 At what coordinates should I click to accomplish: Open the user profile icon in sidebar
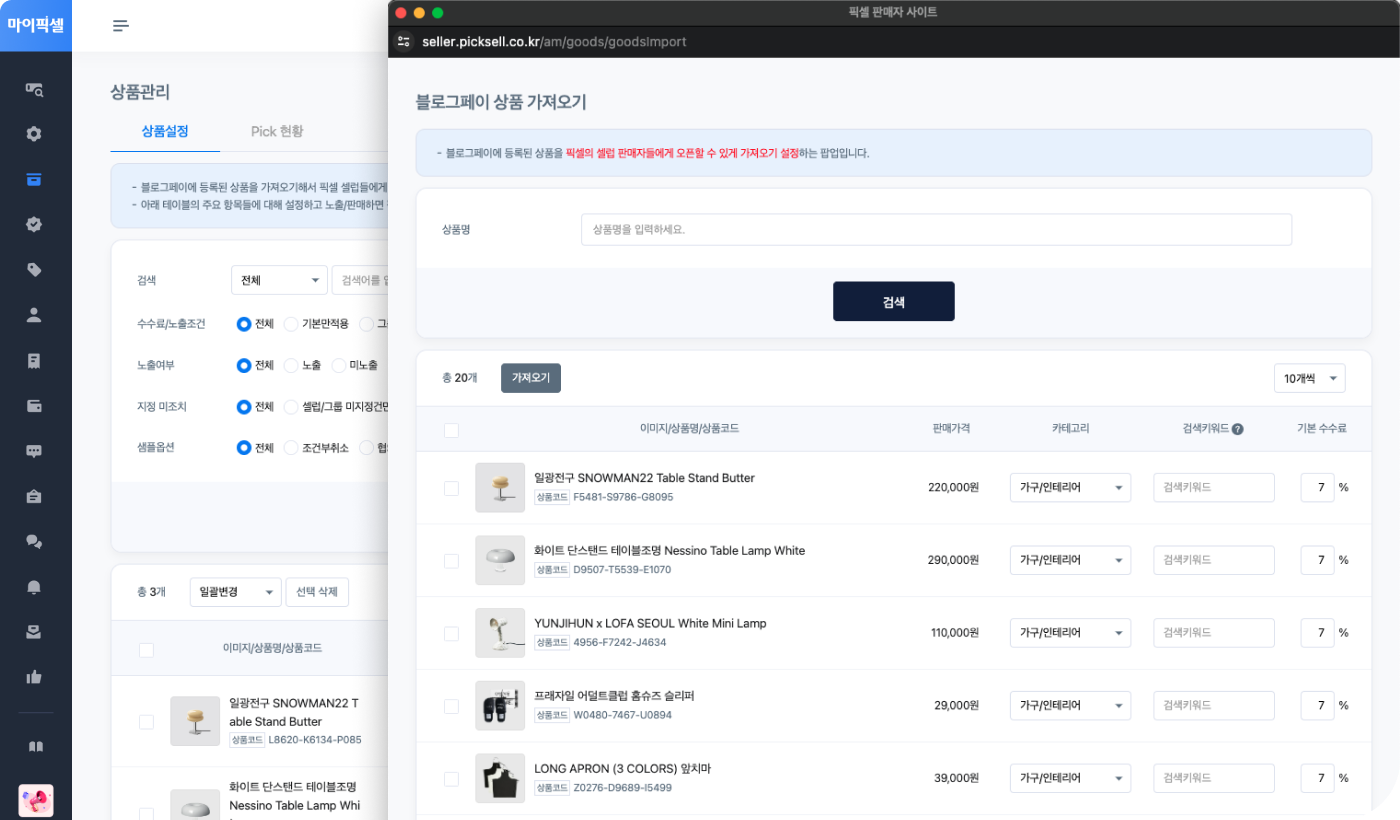coord(34,315)
